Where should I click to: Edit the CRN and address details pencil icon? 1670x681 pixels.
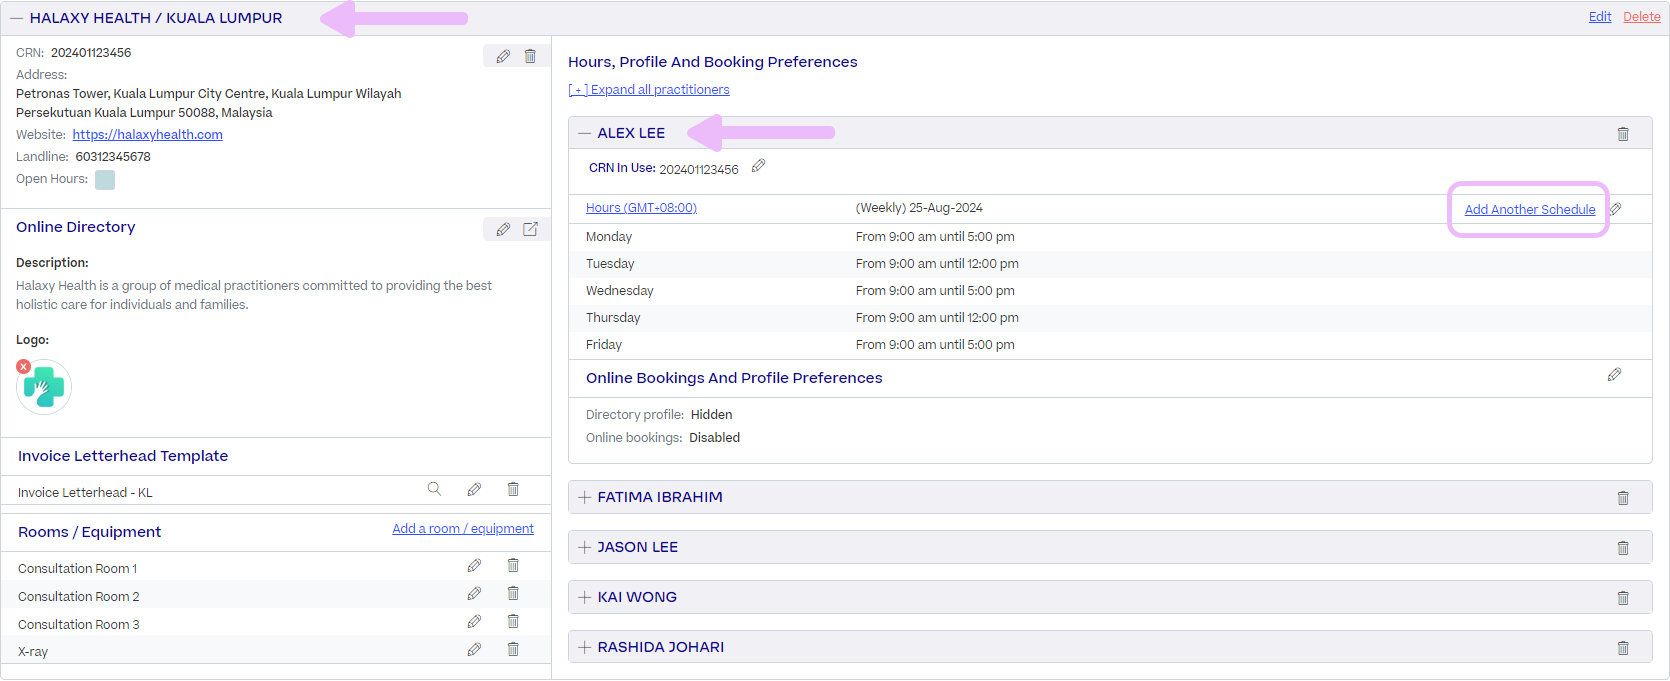503,57
